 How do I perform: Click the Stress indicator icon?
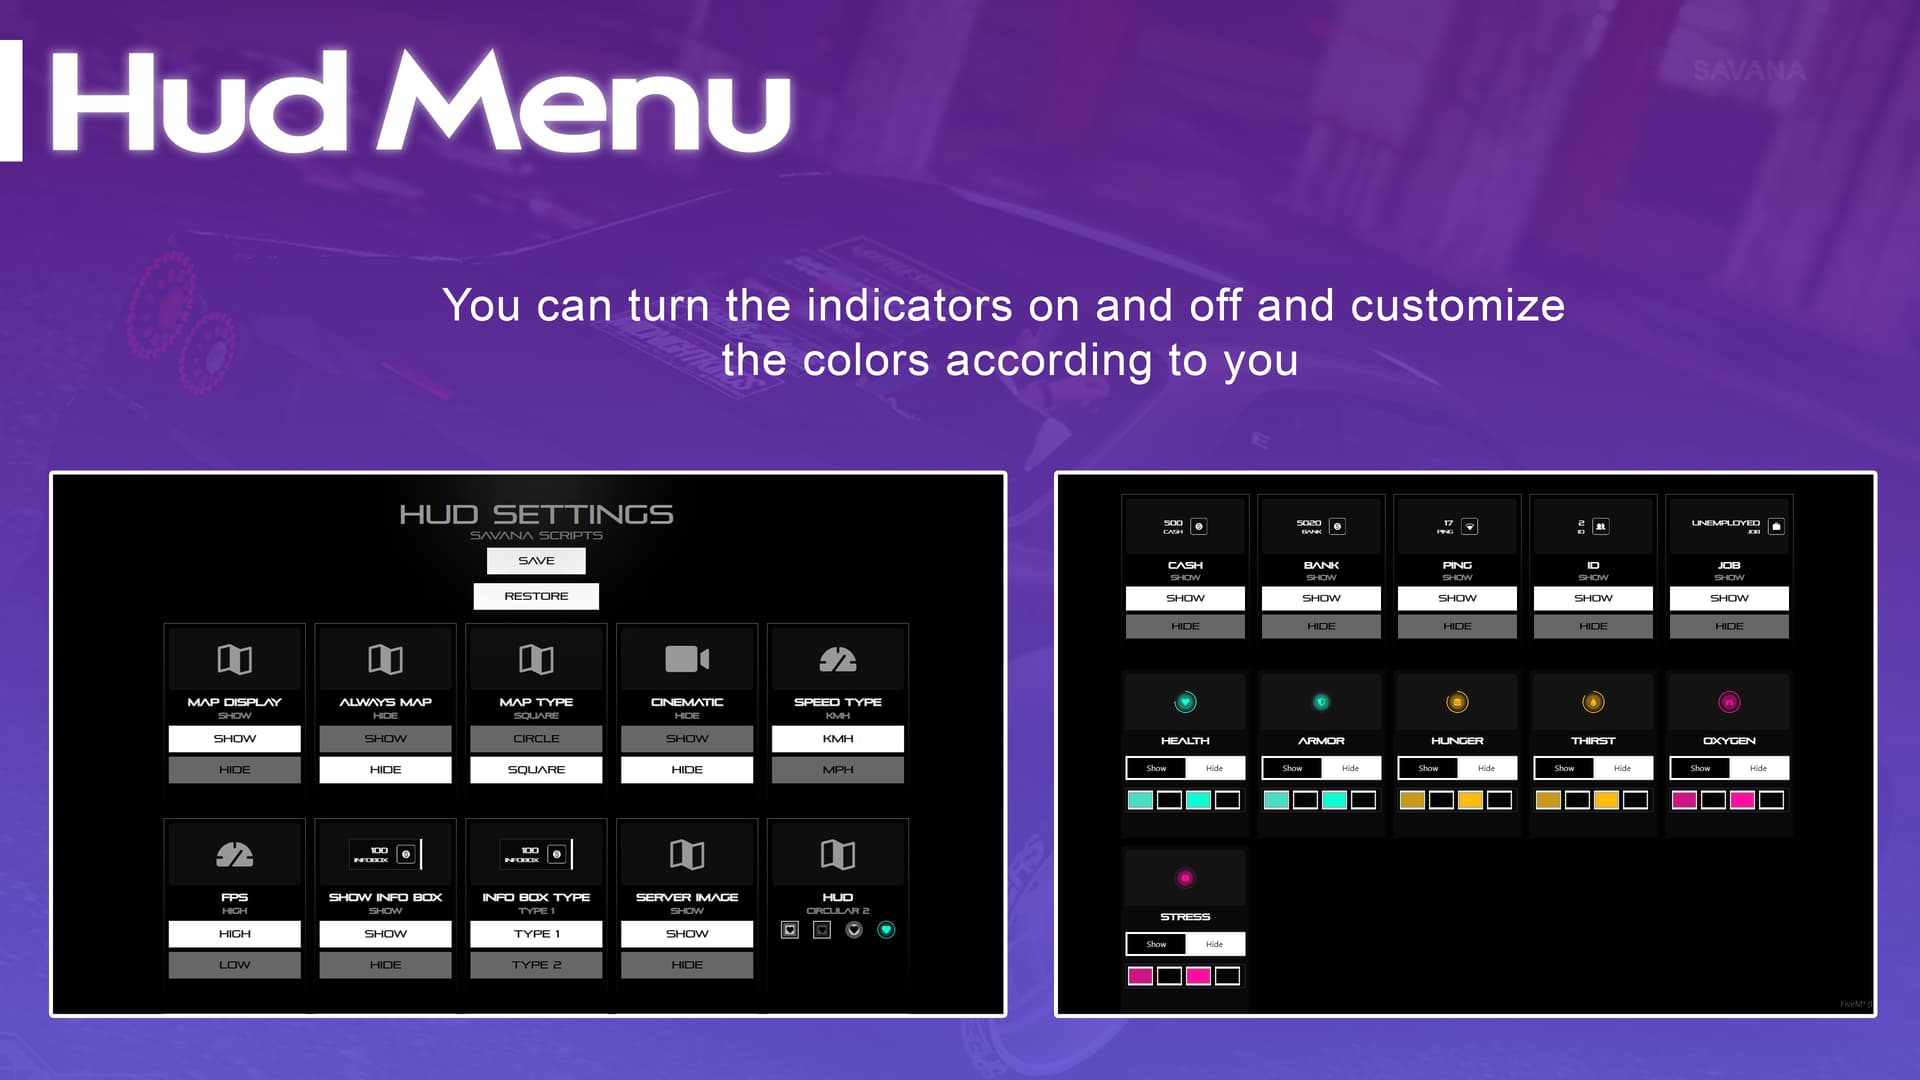pyautogui.click(x=1185, y=878)
